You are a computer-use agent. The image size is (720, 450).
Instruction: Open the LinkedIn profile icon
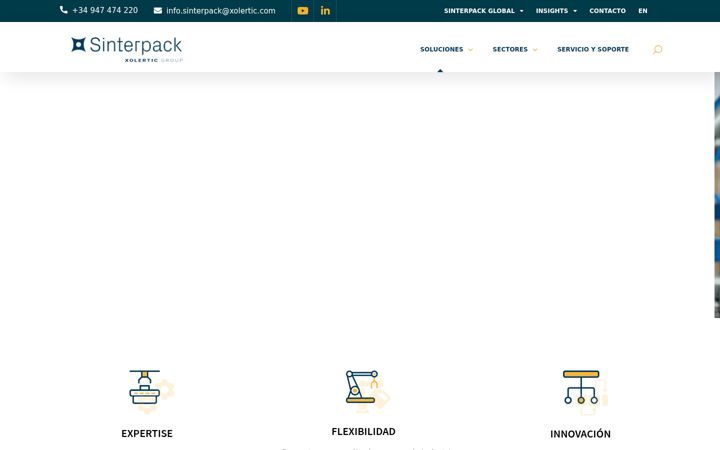[325, 11]
